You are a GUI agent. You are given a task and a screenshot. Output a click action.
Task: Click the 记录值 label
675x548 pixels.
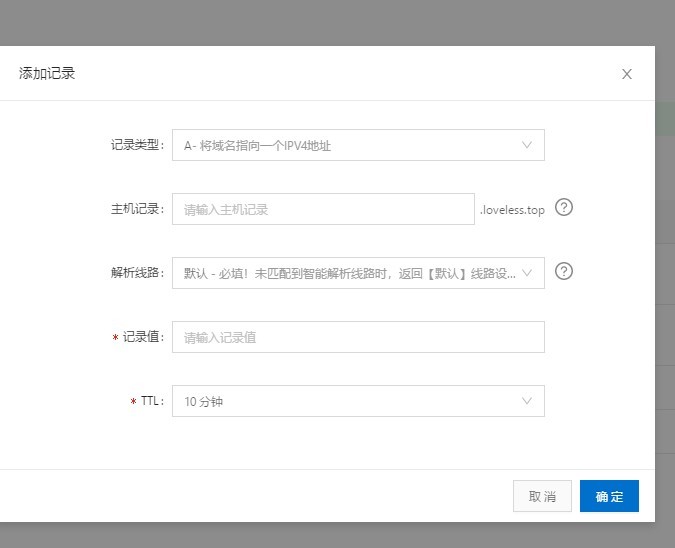click(143, 337)
